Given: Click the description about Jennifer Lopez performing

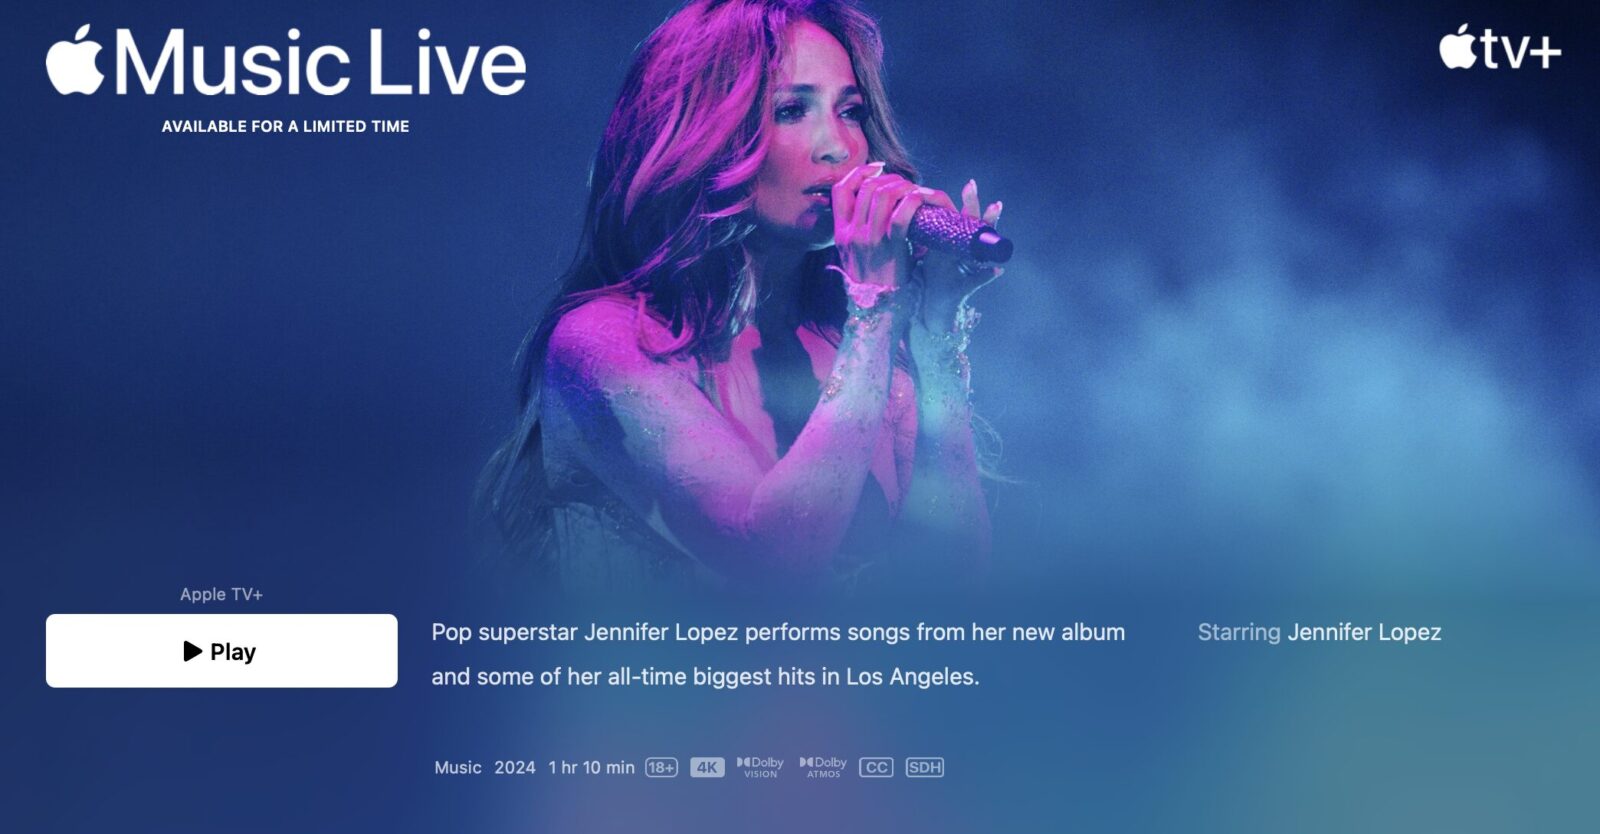Looking at the screenshot, I should 778,654.
